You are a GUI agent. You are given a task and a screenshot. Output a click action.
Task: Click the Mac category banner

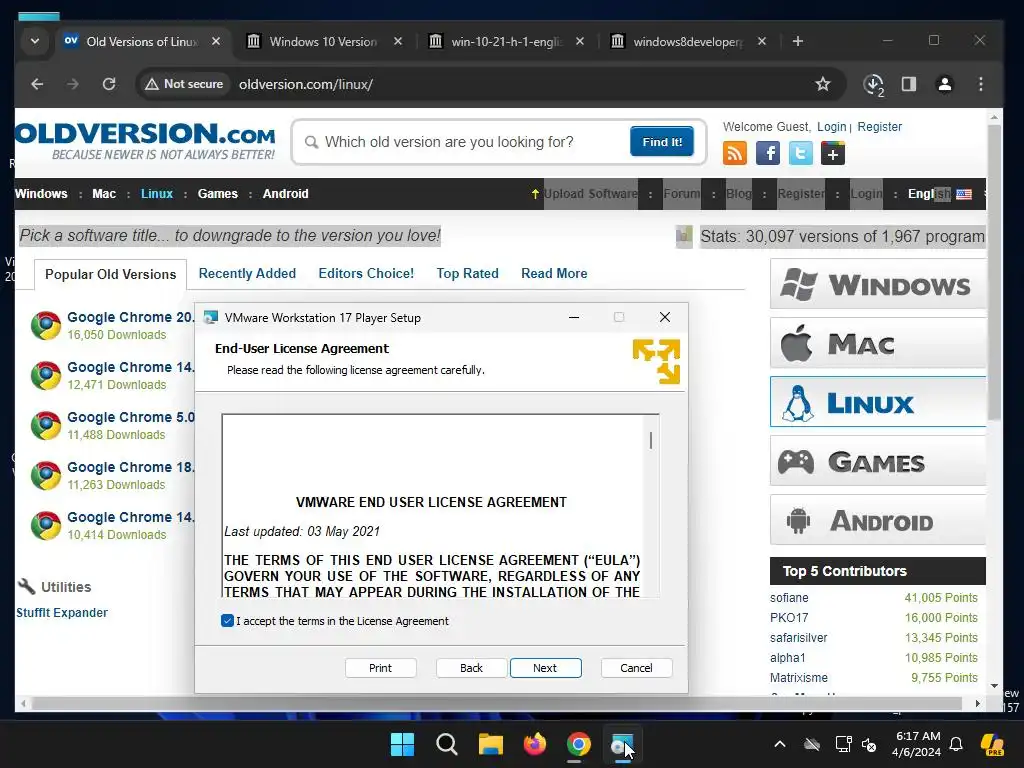point(878,344)
